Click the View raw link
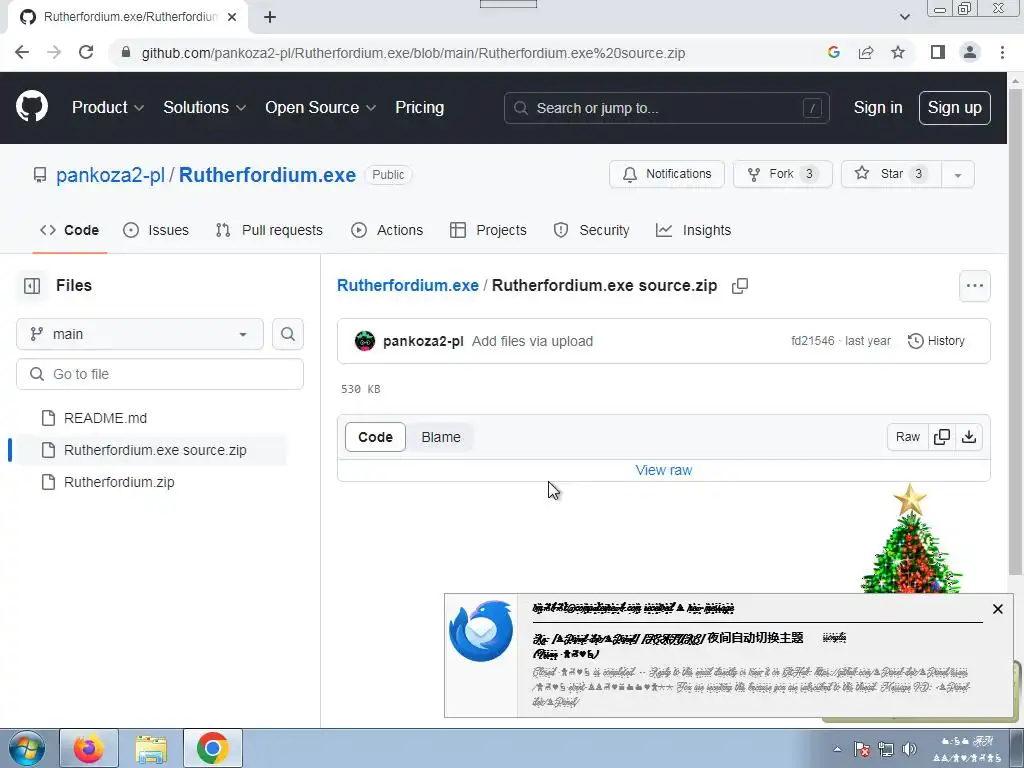Screen dimensions: 1024x768 (x=664, y=470)
